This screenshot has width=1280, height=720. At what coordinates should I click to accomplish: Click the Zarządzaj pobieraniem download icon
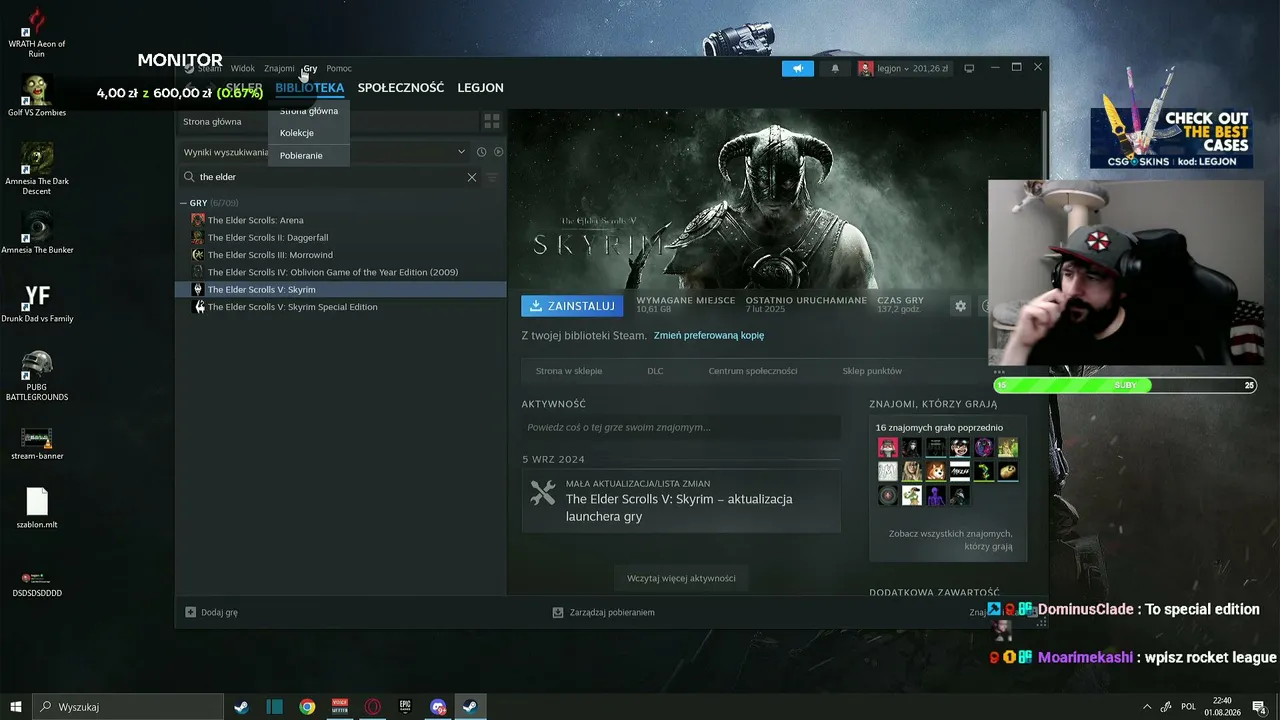[558, 612]
